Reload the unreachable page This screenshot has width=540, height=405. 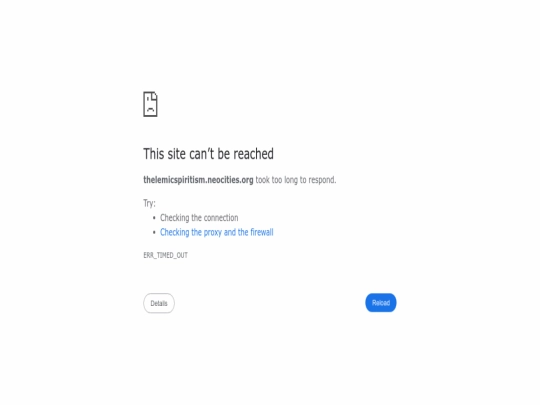(381, 303)
